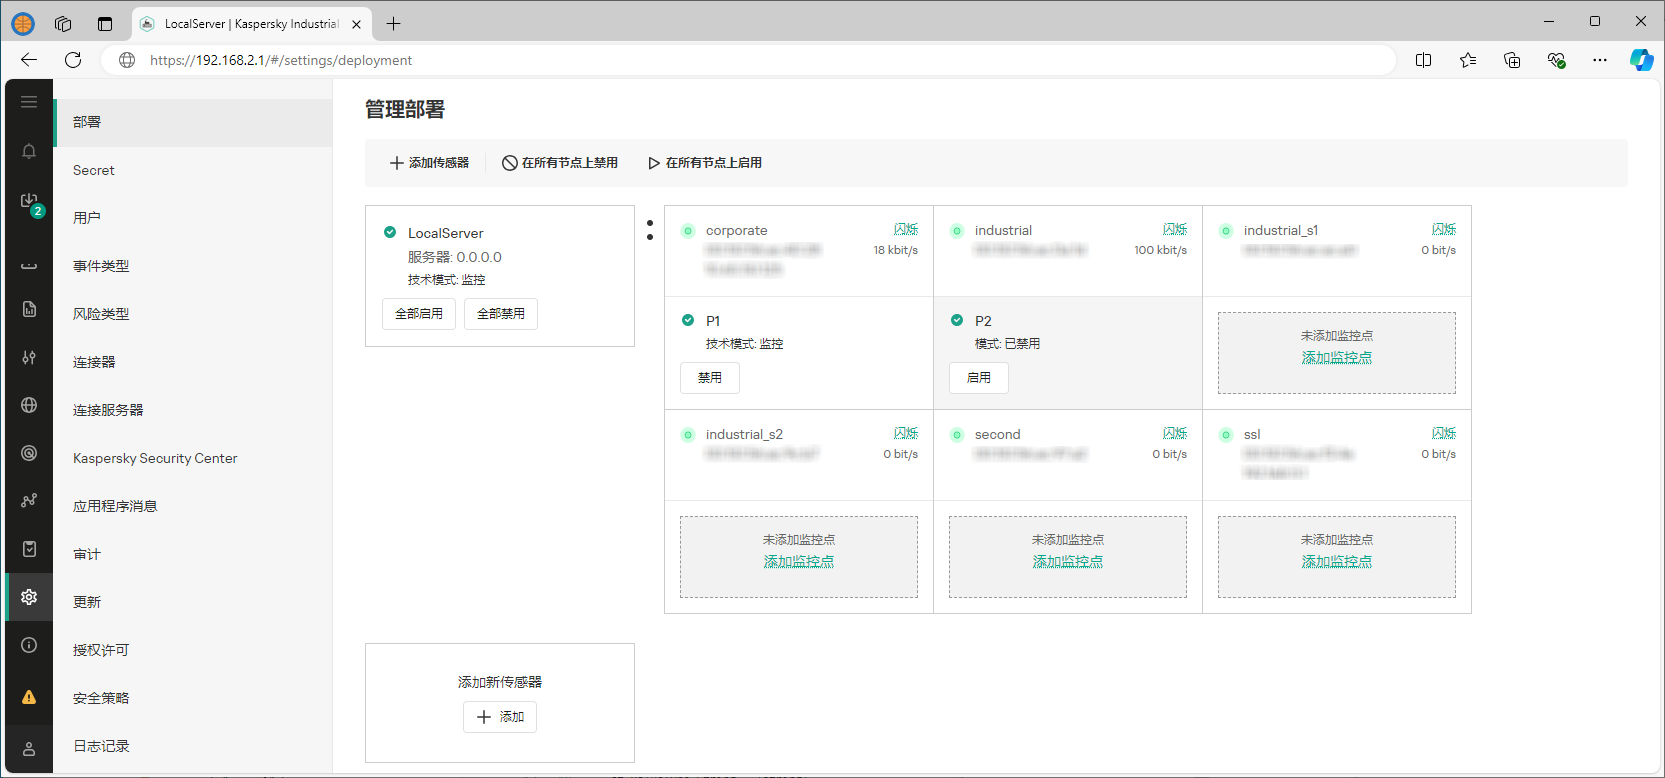Viewport: 1665px width, 778px height.
Task: Select 用户 in settings menu
Action: click(x=87, y=218)
